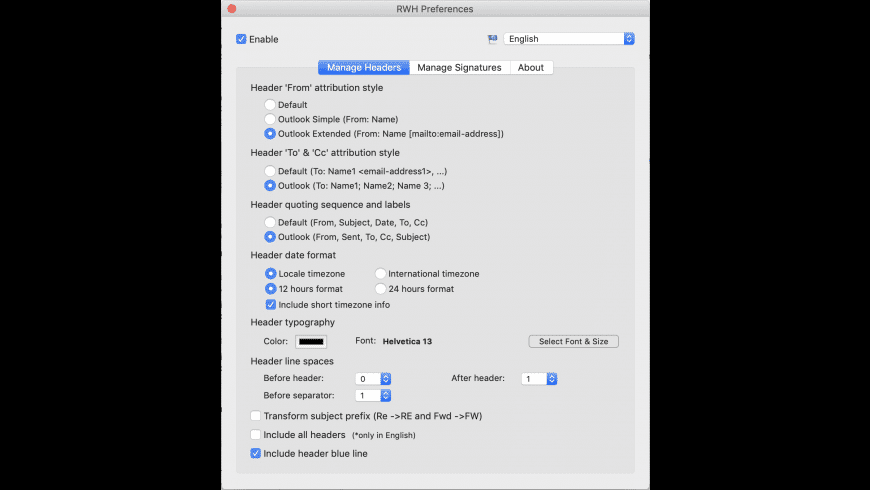The width and height of the screenshot is (870, 490).
Task: Switch to the Manage Headers tab
Action: 363,67
